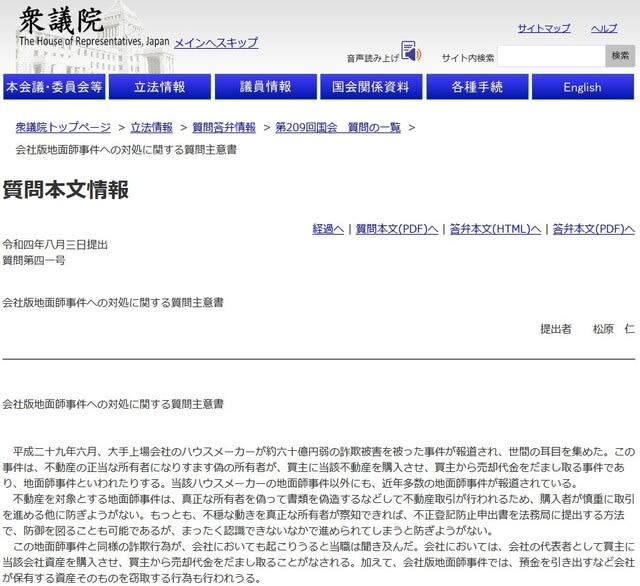Open the 答弁本文(HTML)へ link
This screenshot has width=640, height=586.
(495, 229)
